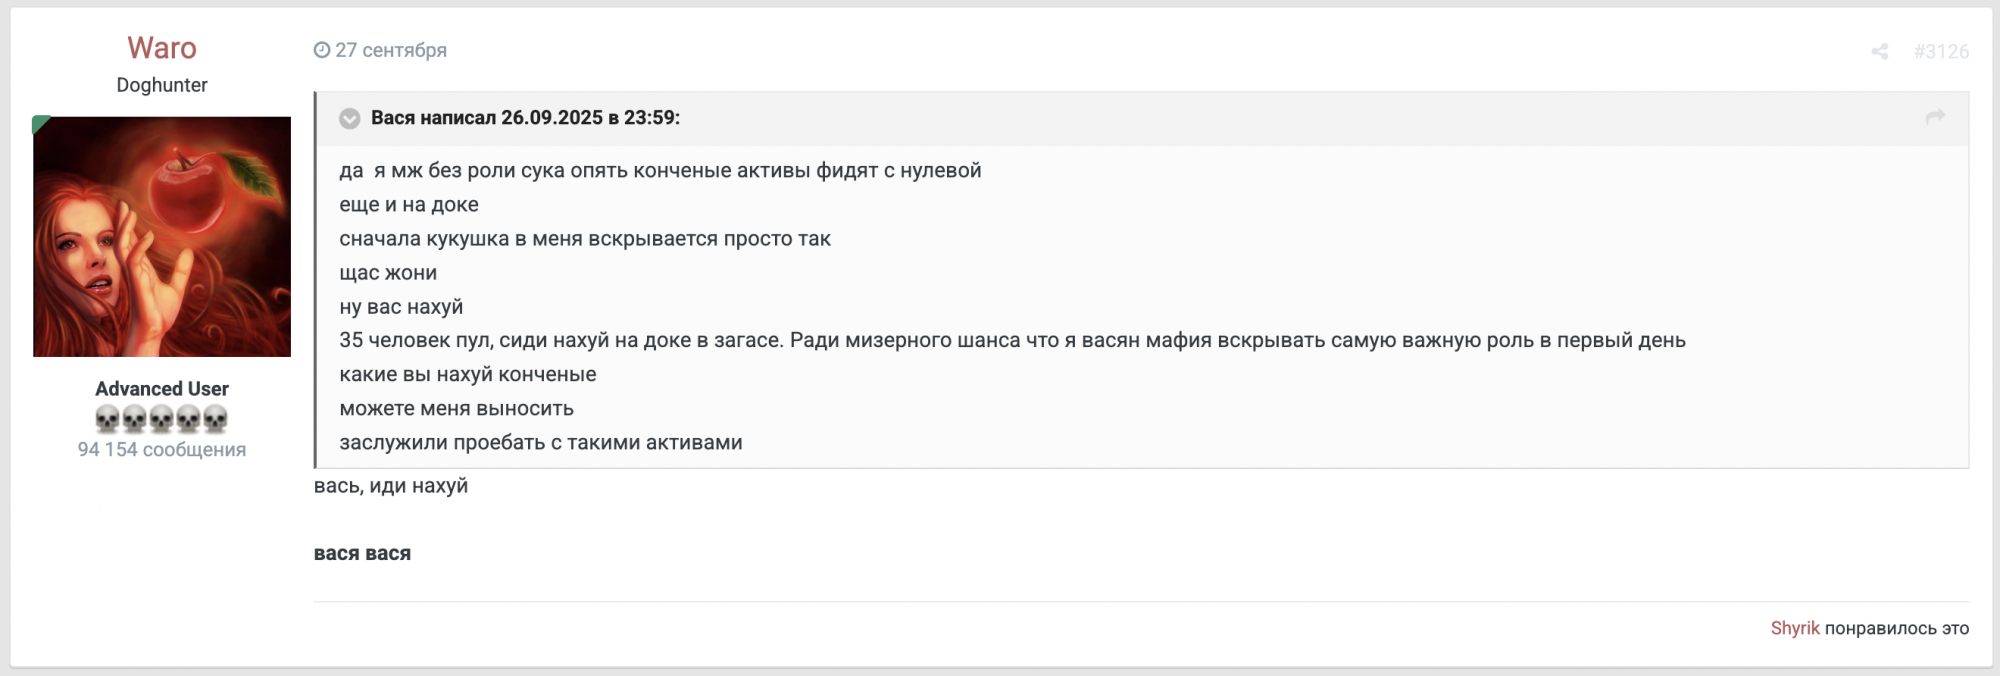Click the "Advanced User" group label
The height and width of the screenshot is (676, 2000).
(162, 389)
